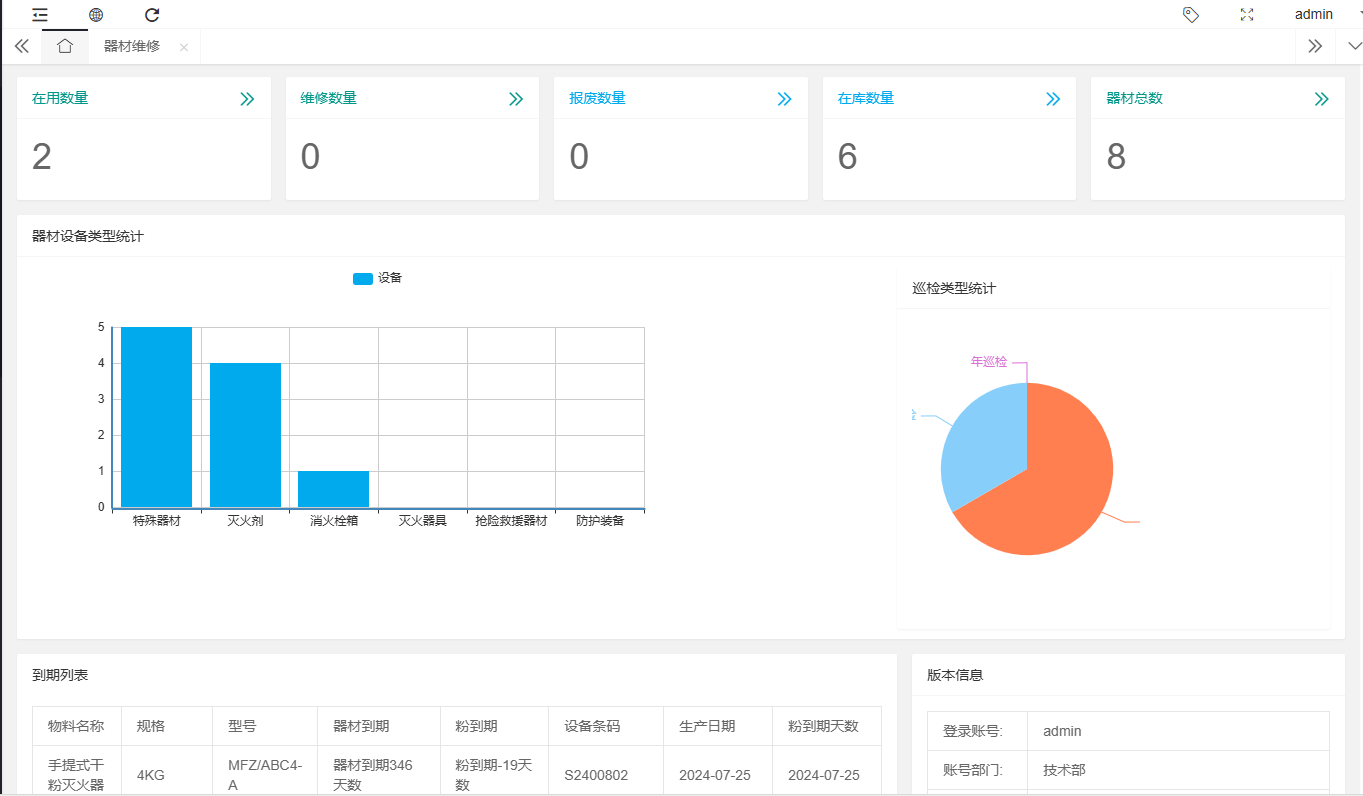The width and height of the screenshot is (1363, 796).
Task: Toggle fullscreen mode icon
Action: [1247, 15]
